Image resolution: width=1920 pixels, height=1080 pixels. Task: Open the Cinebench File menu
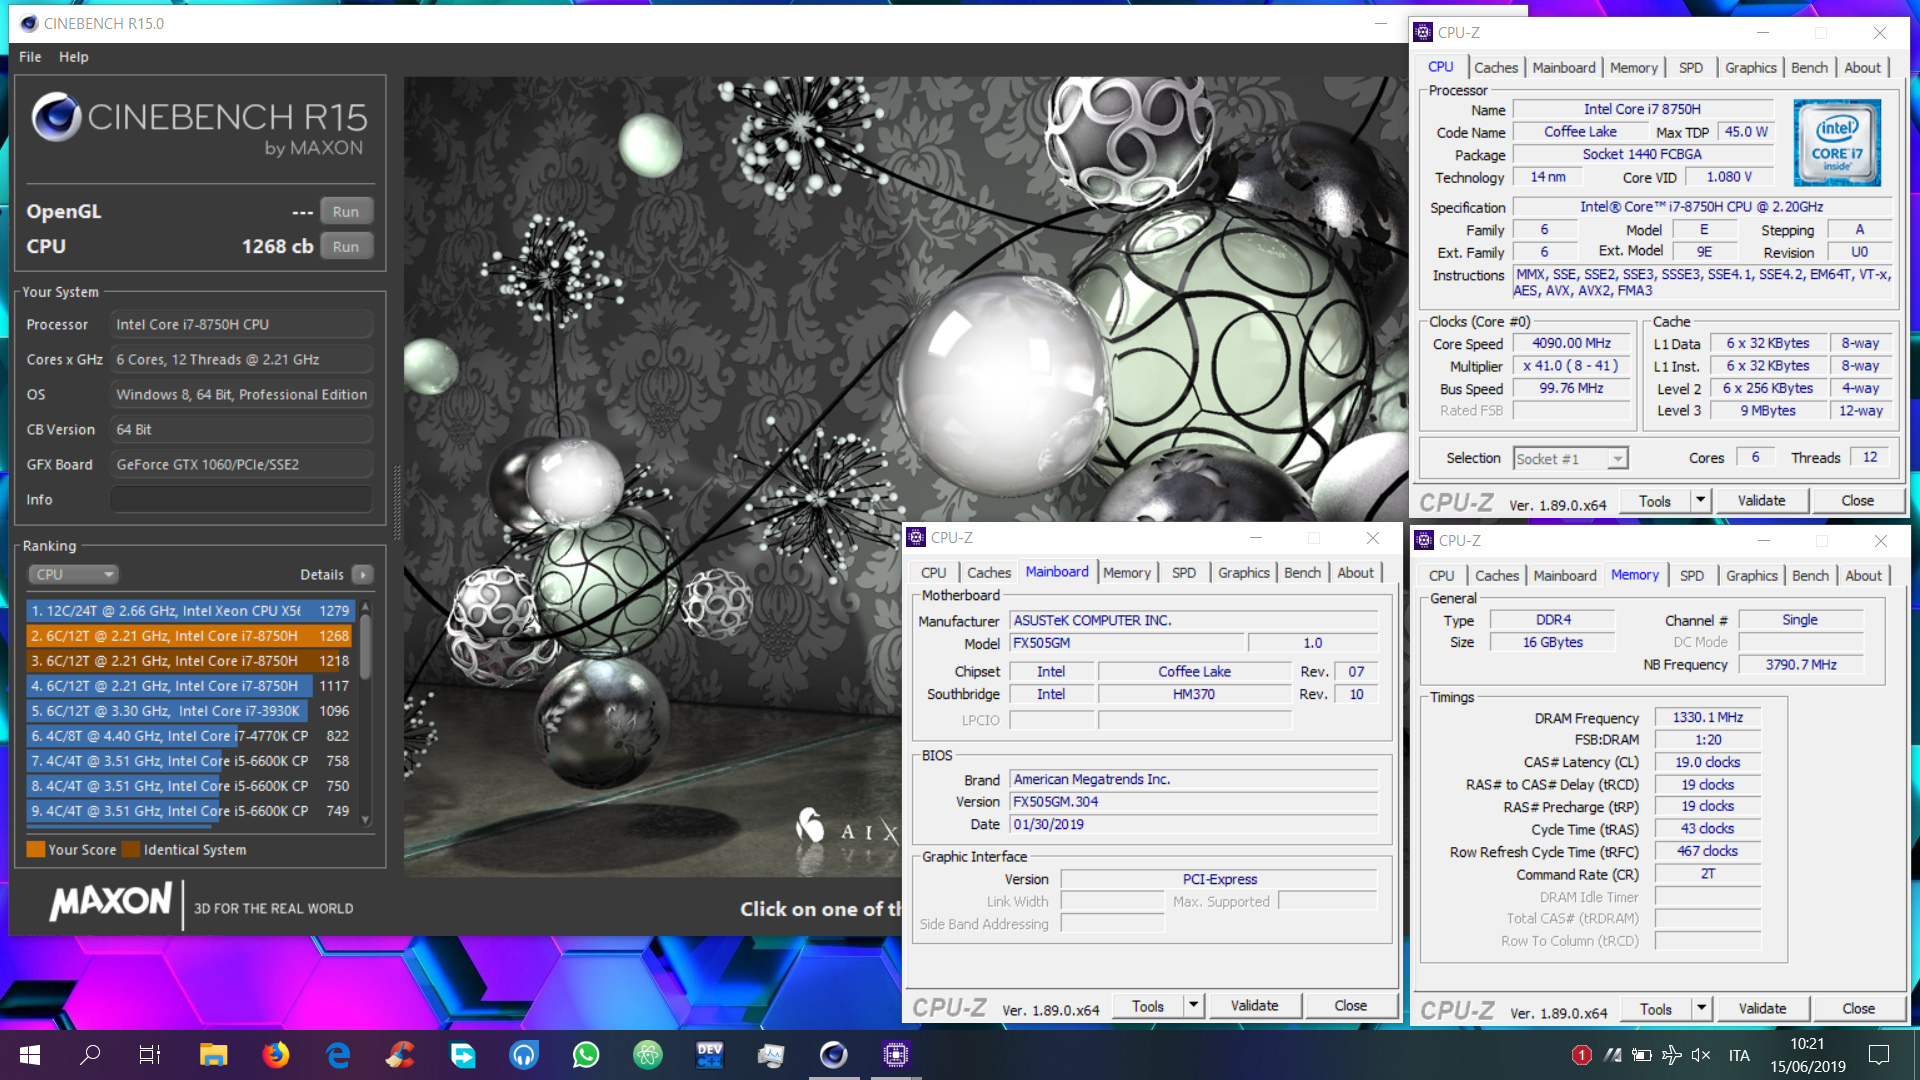pos(30,57)
